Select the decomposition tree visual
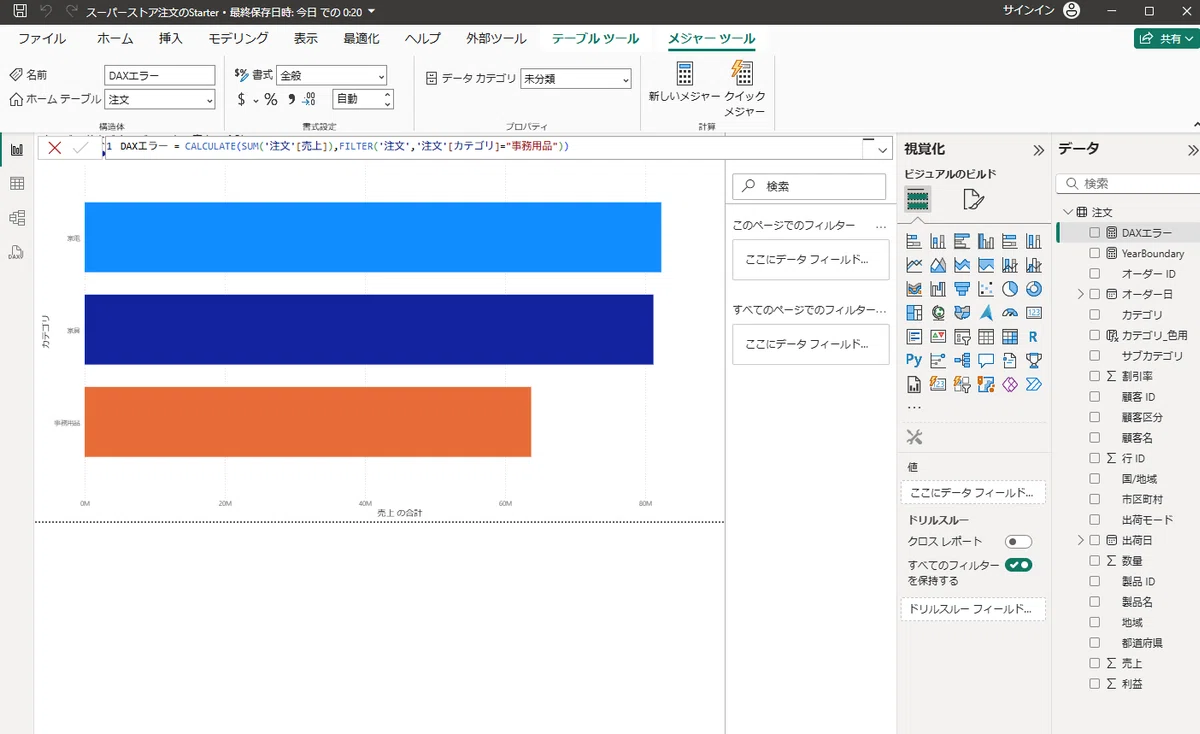This screenshot has height=734, width=1200. [x=962, y=360]
